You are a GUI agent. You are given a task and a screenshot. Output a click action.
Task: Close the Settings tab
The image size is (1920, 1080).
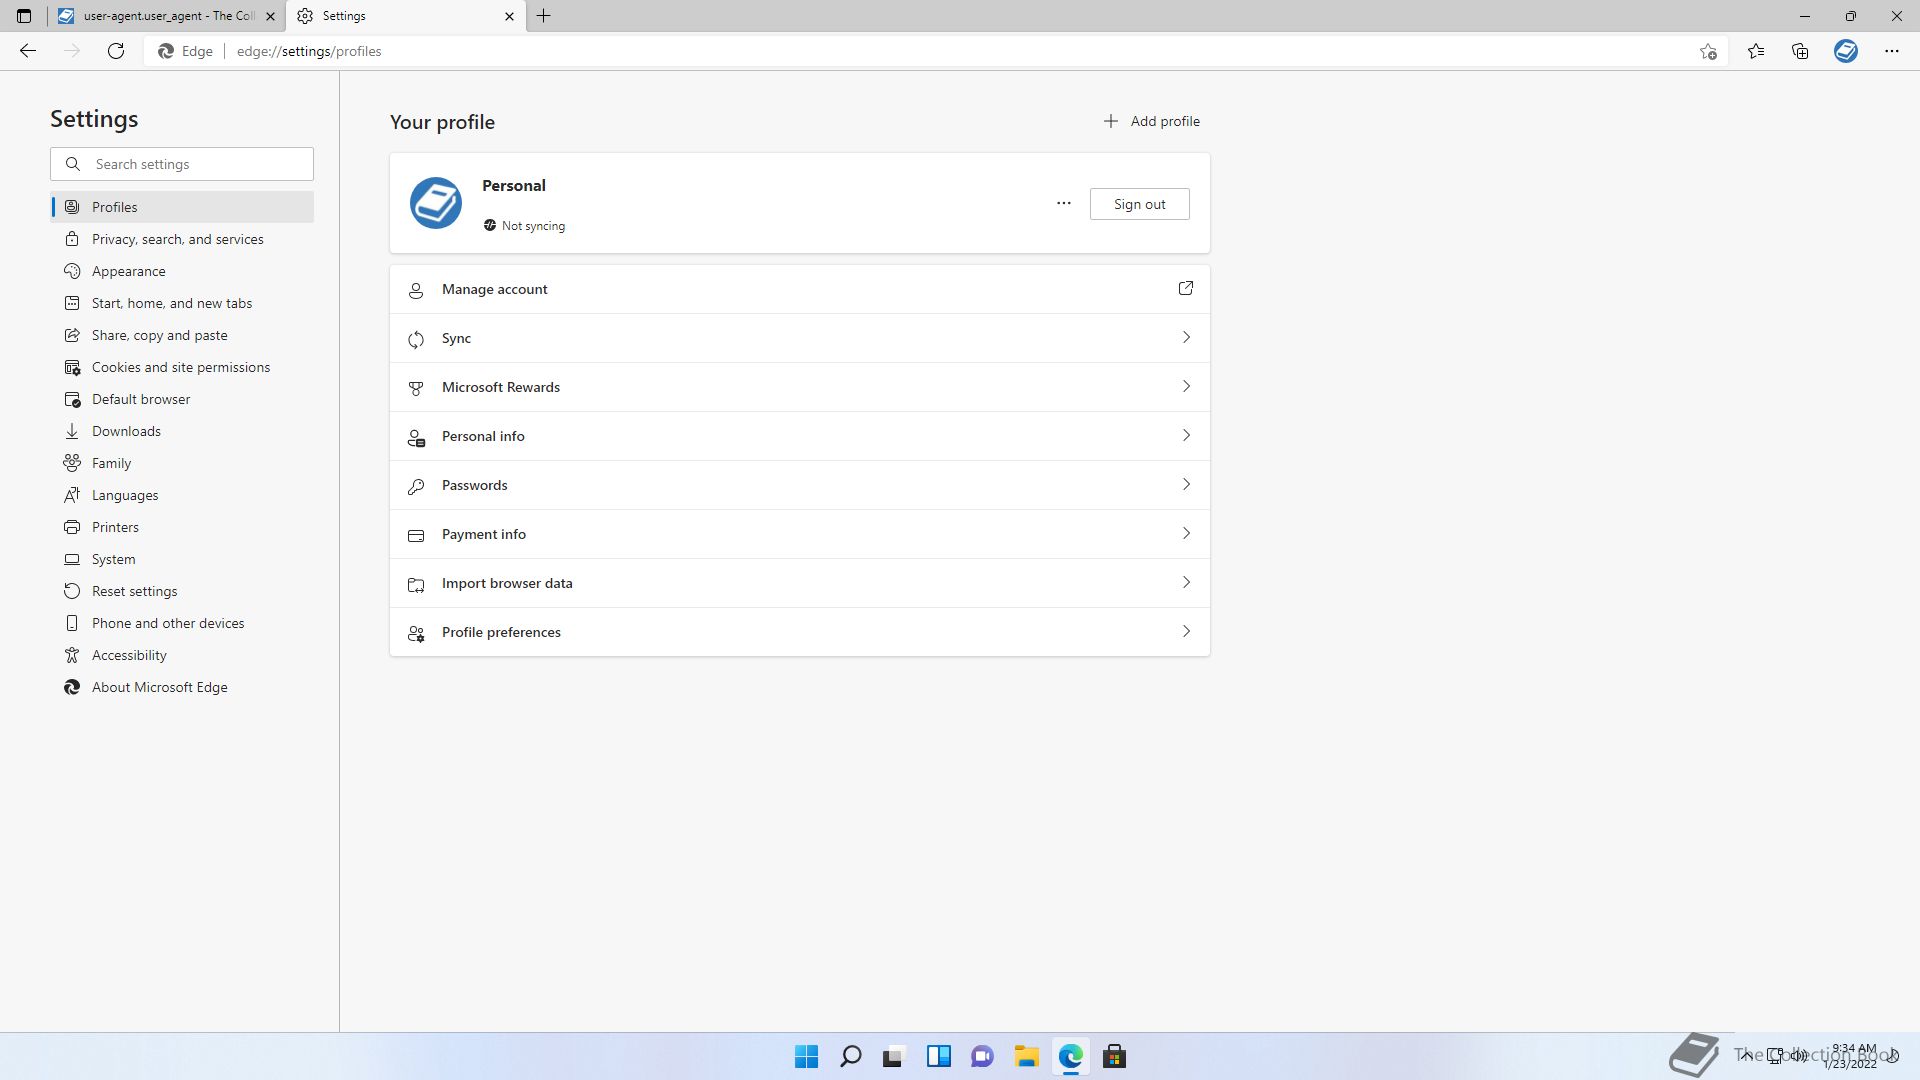(509, 16)
